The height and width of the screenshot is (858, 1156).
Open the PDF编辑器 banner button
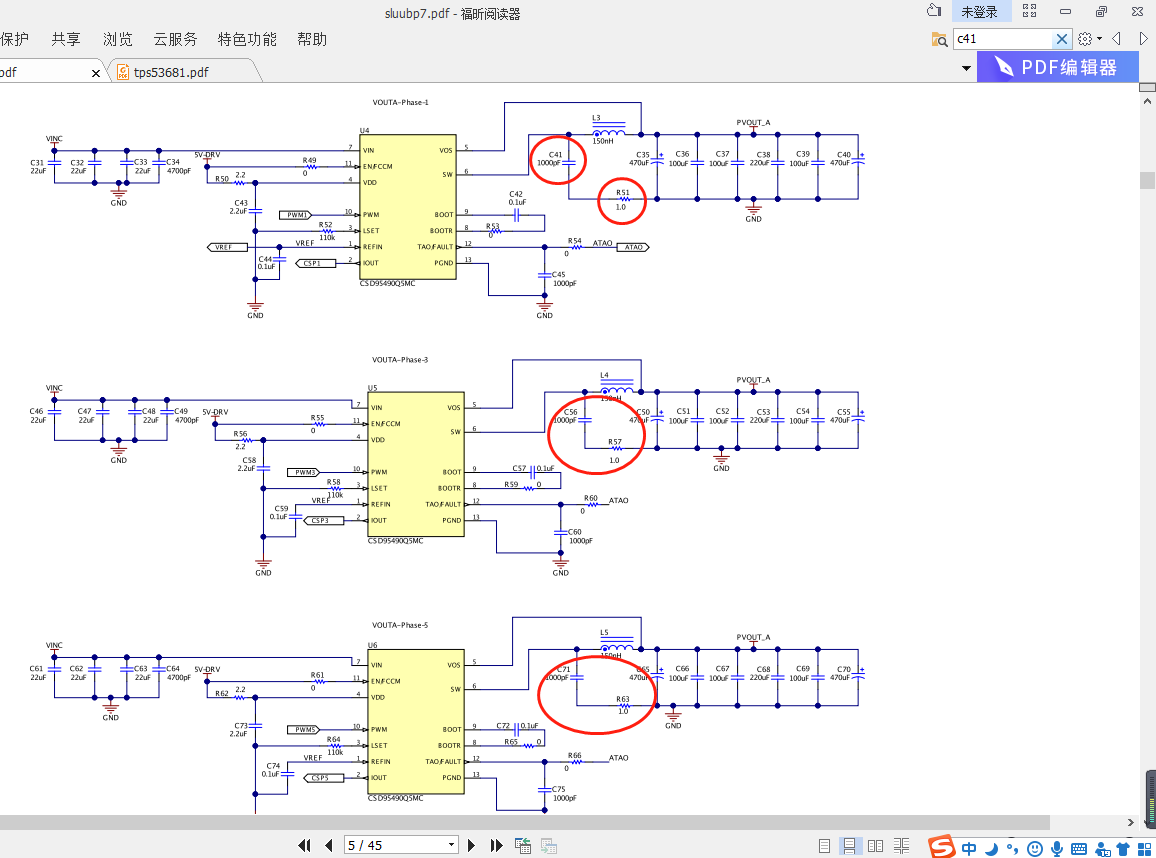pos(1057,67)
